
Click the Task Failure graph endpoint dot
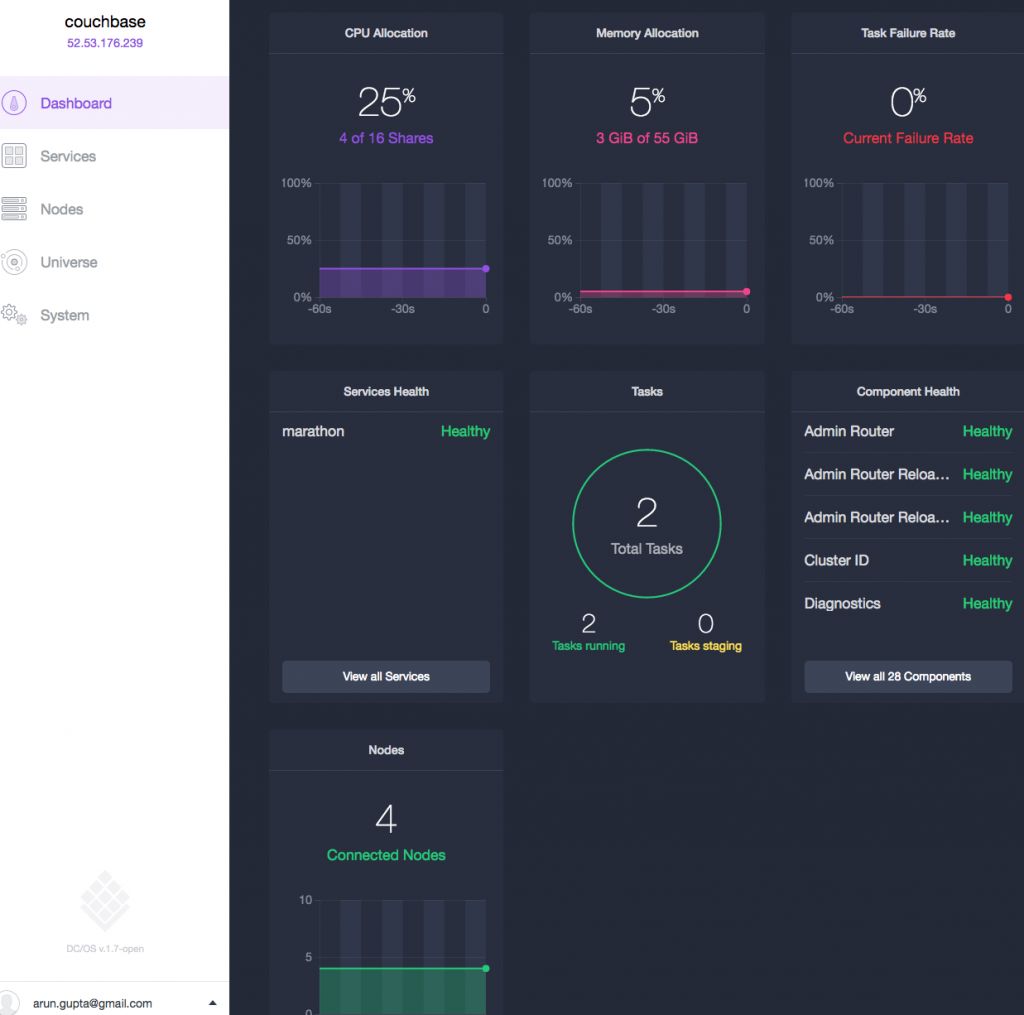(1008, 297)
